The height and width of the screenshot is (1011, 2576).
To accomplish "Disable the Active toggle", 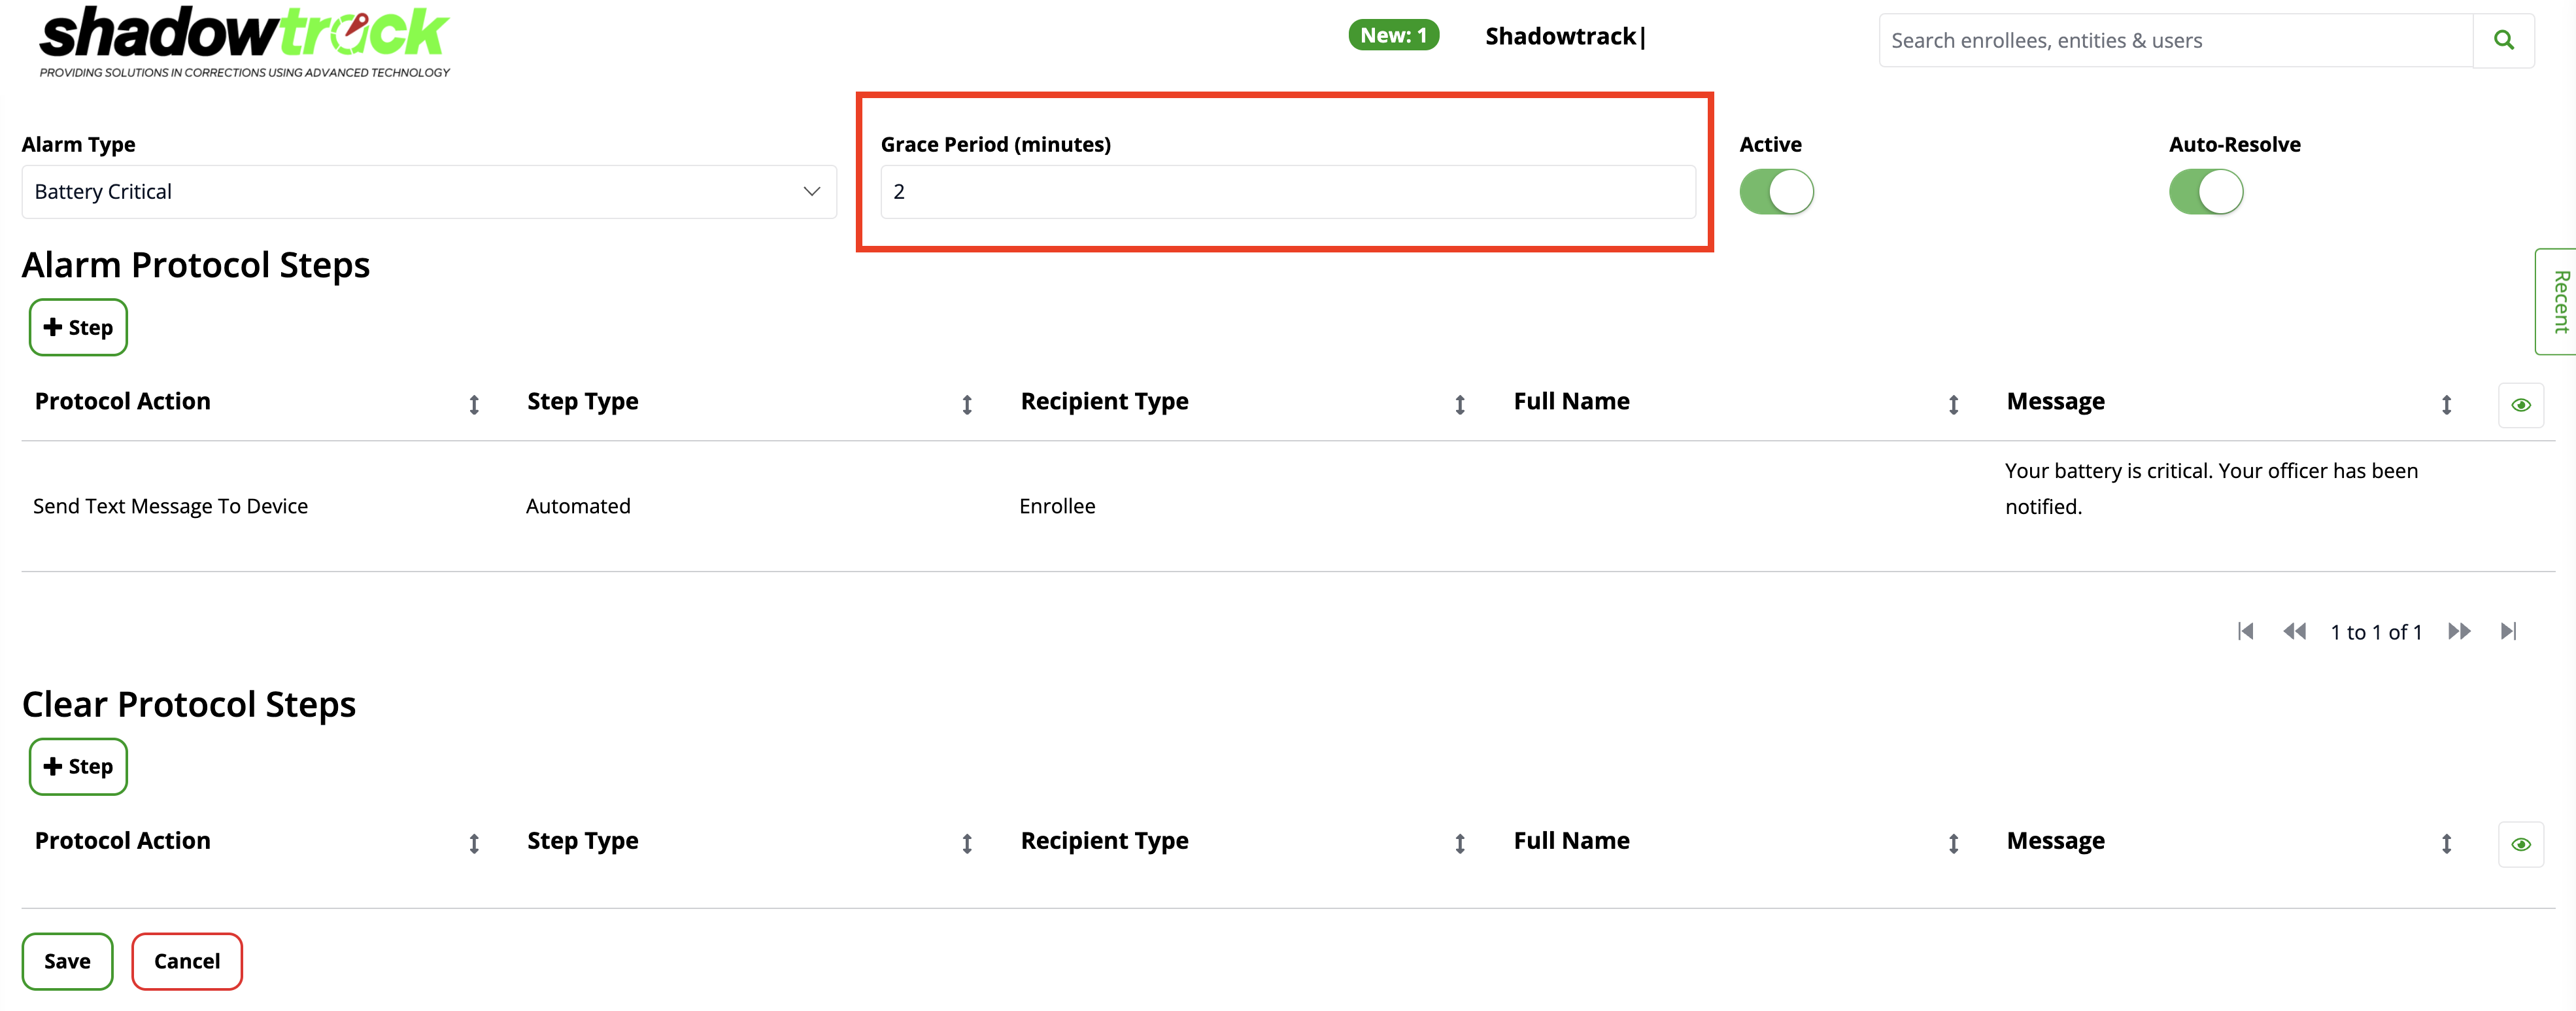I will point(1776,192).
